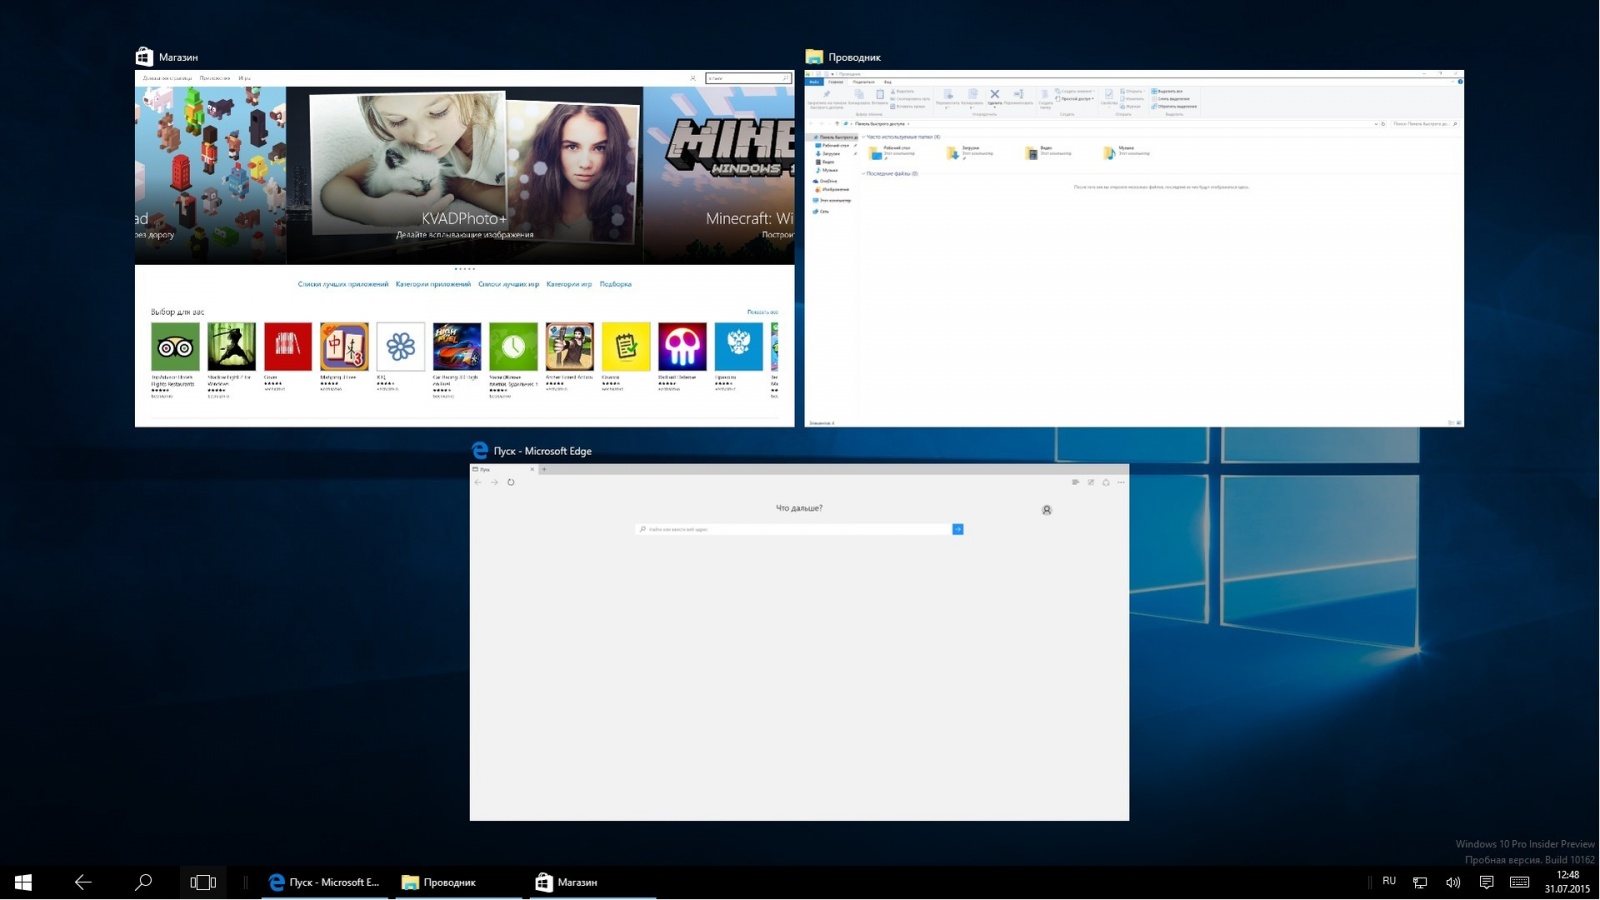Open the Edge more actions ellipsis
The width and height of the screenshot is (1600, 900).
tap(1121, 482)
